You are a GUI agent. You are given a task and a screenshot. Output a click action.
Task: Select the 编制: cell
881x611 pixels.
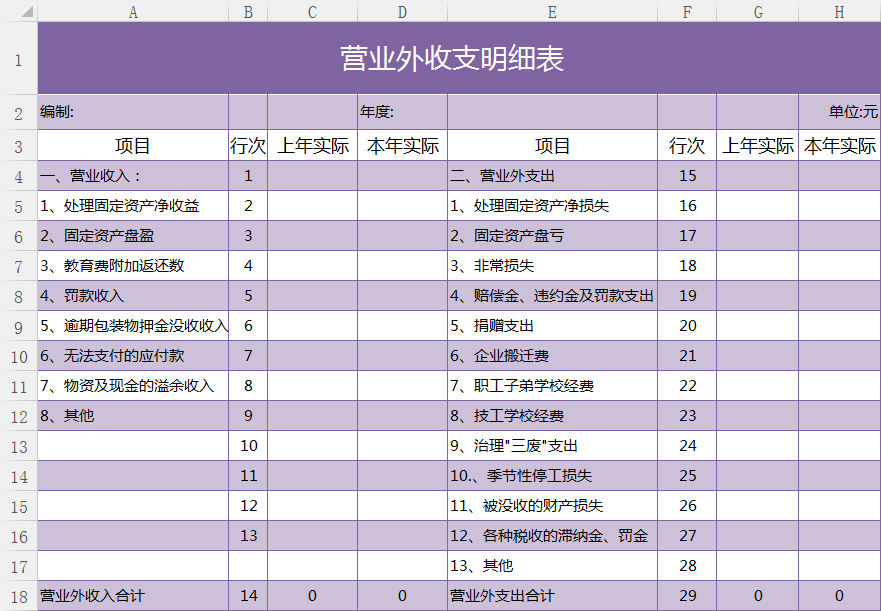133,112
